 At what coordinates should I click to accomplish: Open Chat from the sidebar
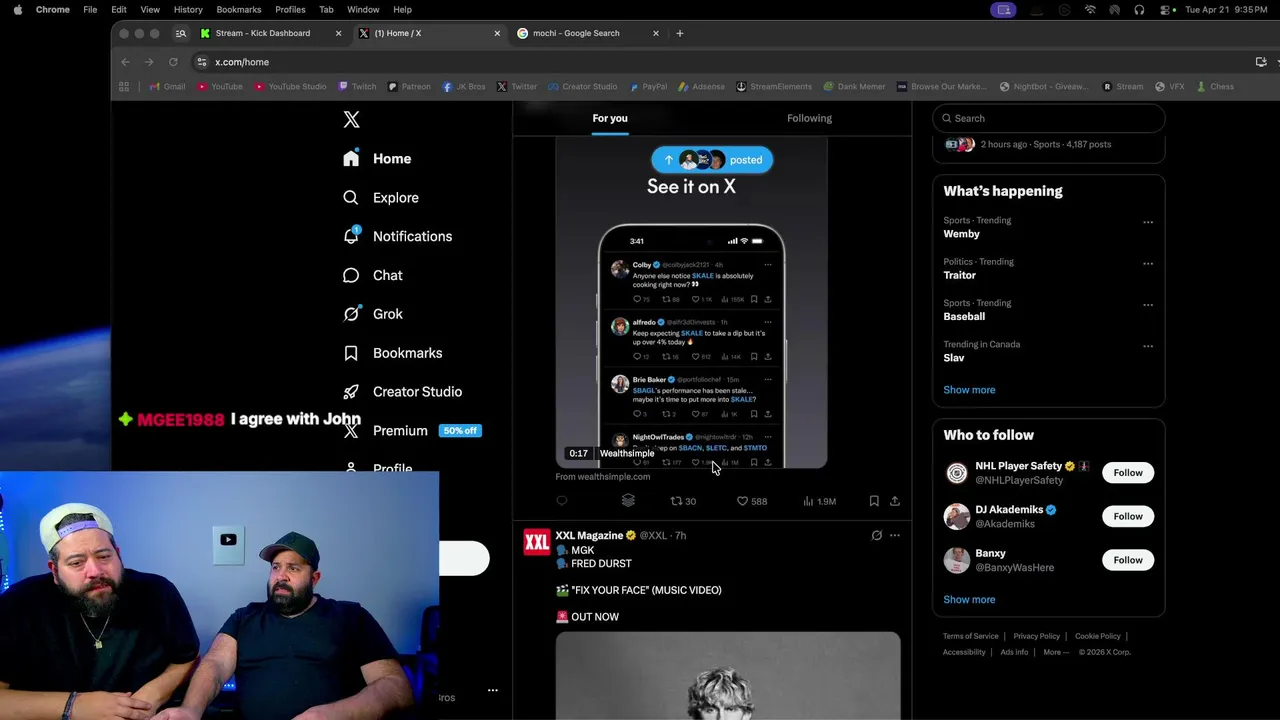click(x=372, y=275)
